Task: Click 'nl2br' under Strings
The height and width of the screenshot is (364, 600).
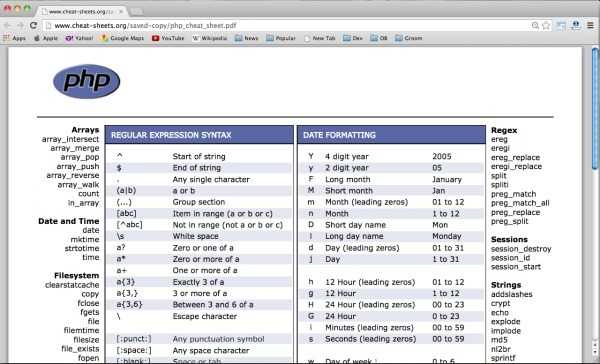Action: (501, 349)
